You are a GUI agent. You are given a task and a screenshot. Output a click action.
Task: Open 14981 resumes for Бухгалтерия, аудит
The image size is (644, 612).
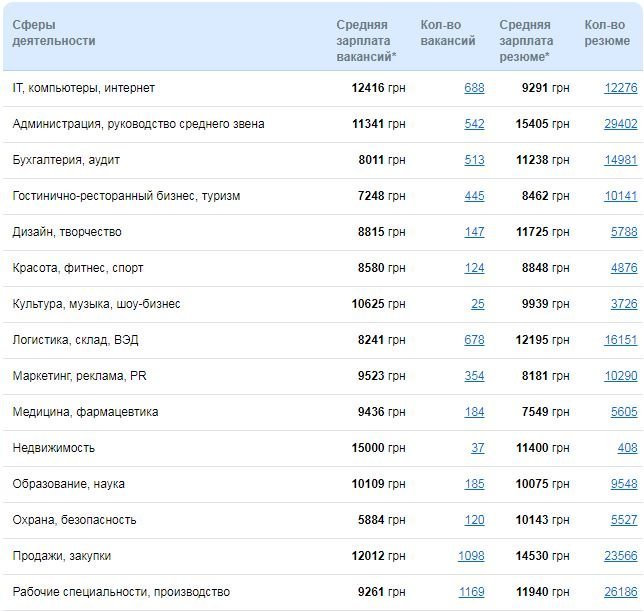(620, 160)
